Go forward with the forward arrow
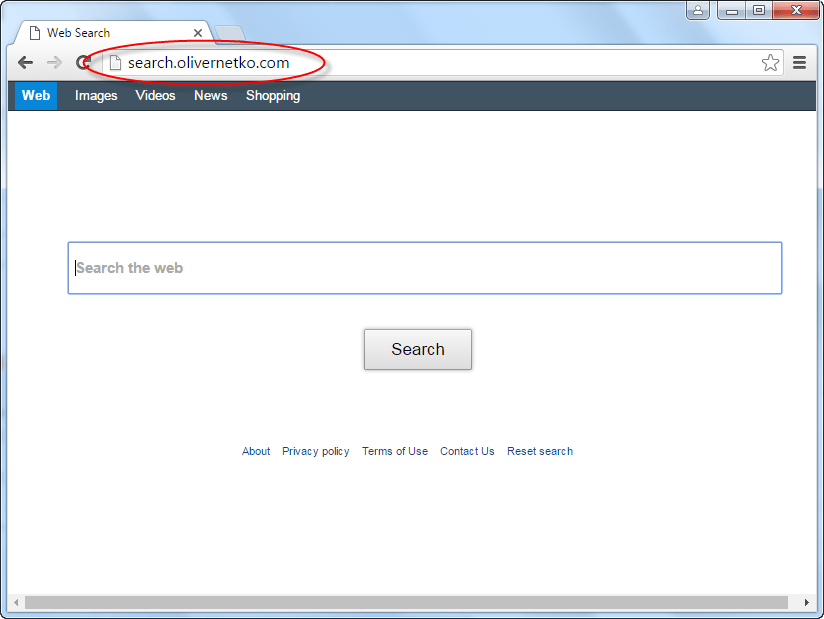Screen dimensions: 824x619 [x=54, y=63]
